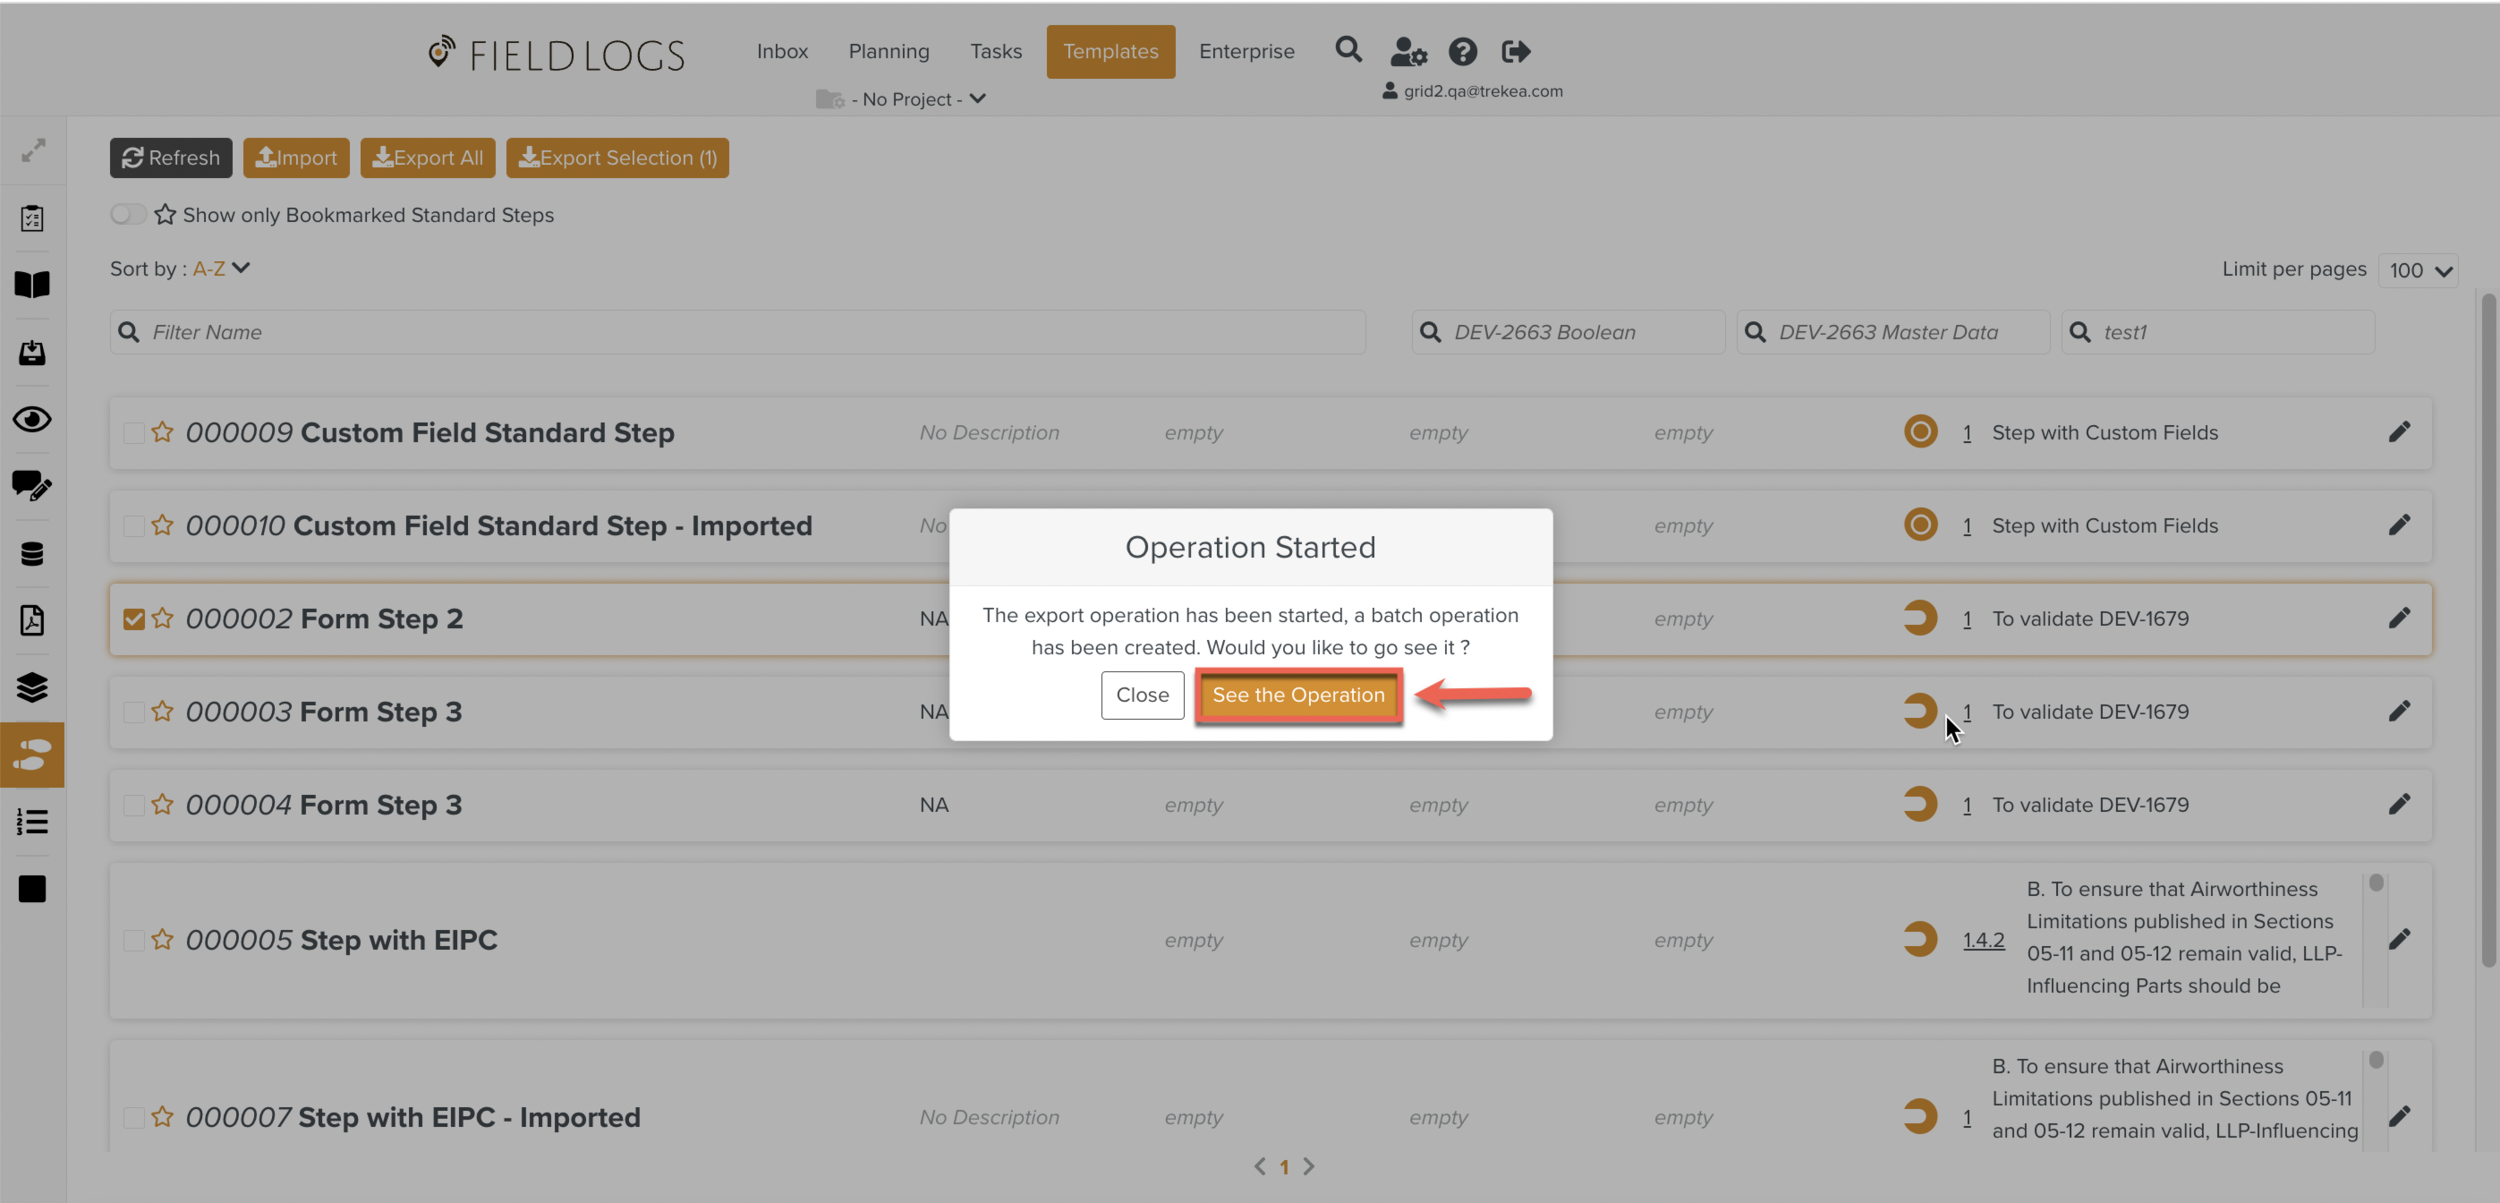
Task: Open the Limit per pages 100 dropdown
Action: pos(2419,270)
